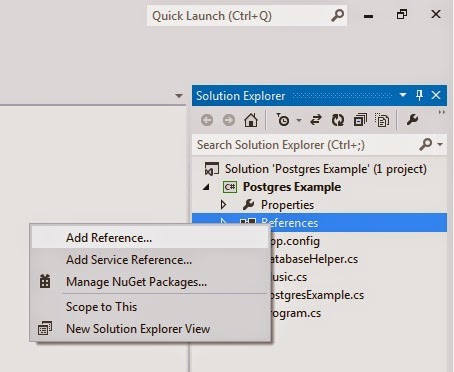
Task: Close the Visual Studio window
Action: [436, 14]
